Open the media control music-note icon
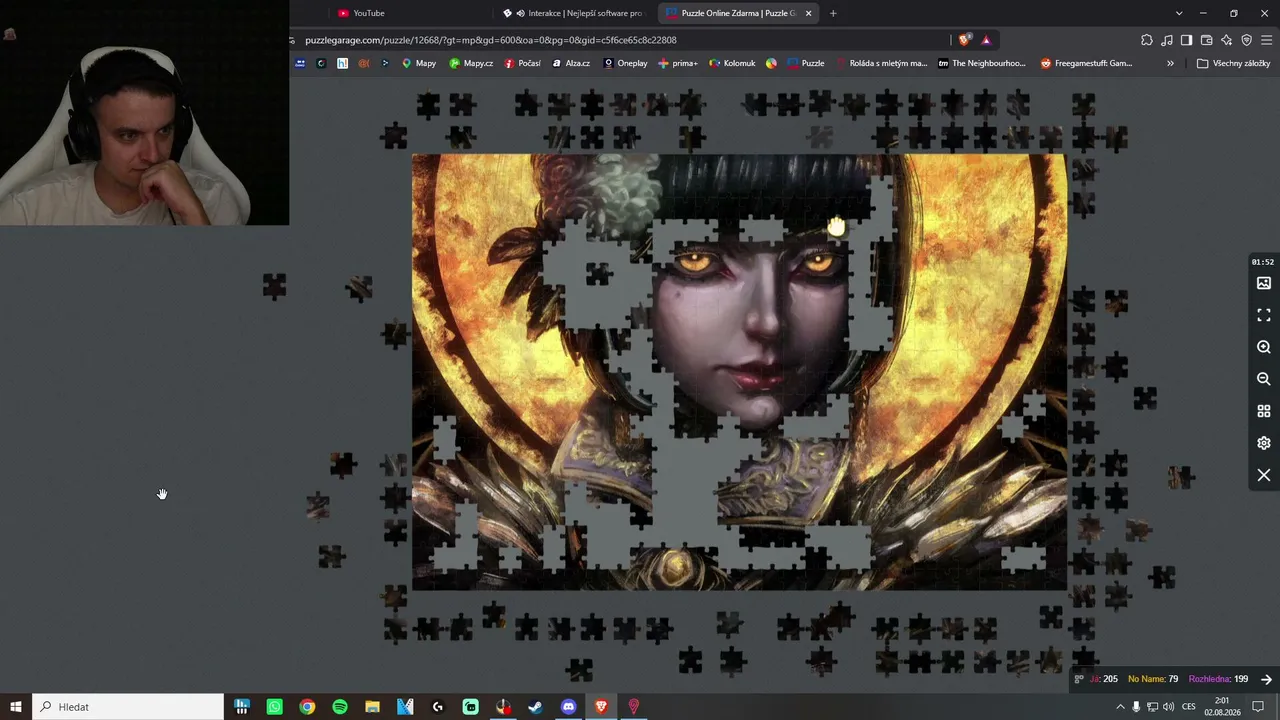The width and height of the screenshot is (1280, 720). point(1167,40)
